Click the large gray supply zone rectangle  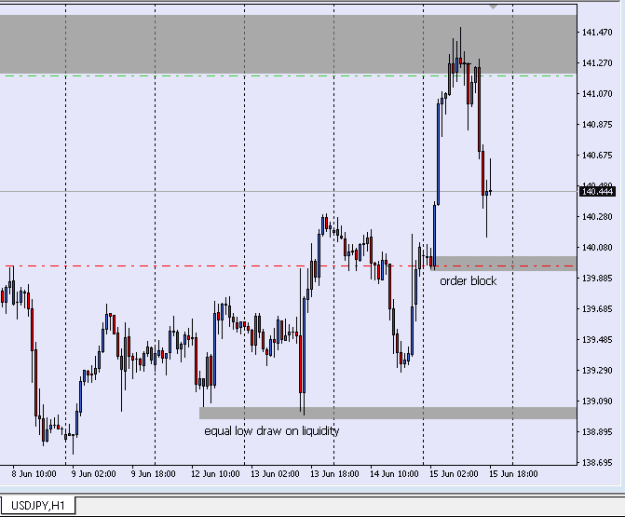[288, 44]
